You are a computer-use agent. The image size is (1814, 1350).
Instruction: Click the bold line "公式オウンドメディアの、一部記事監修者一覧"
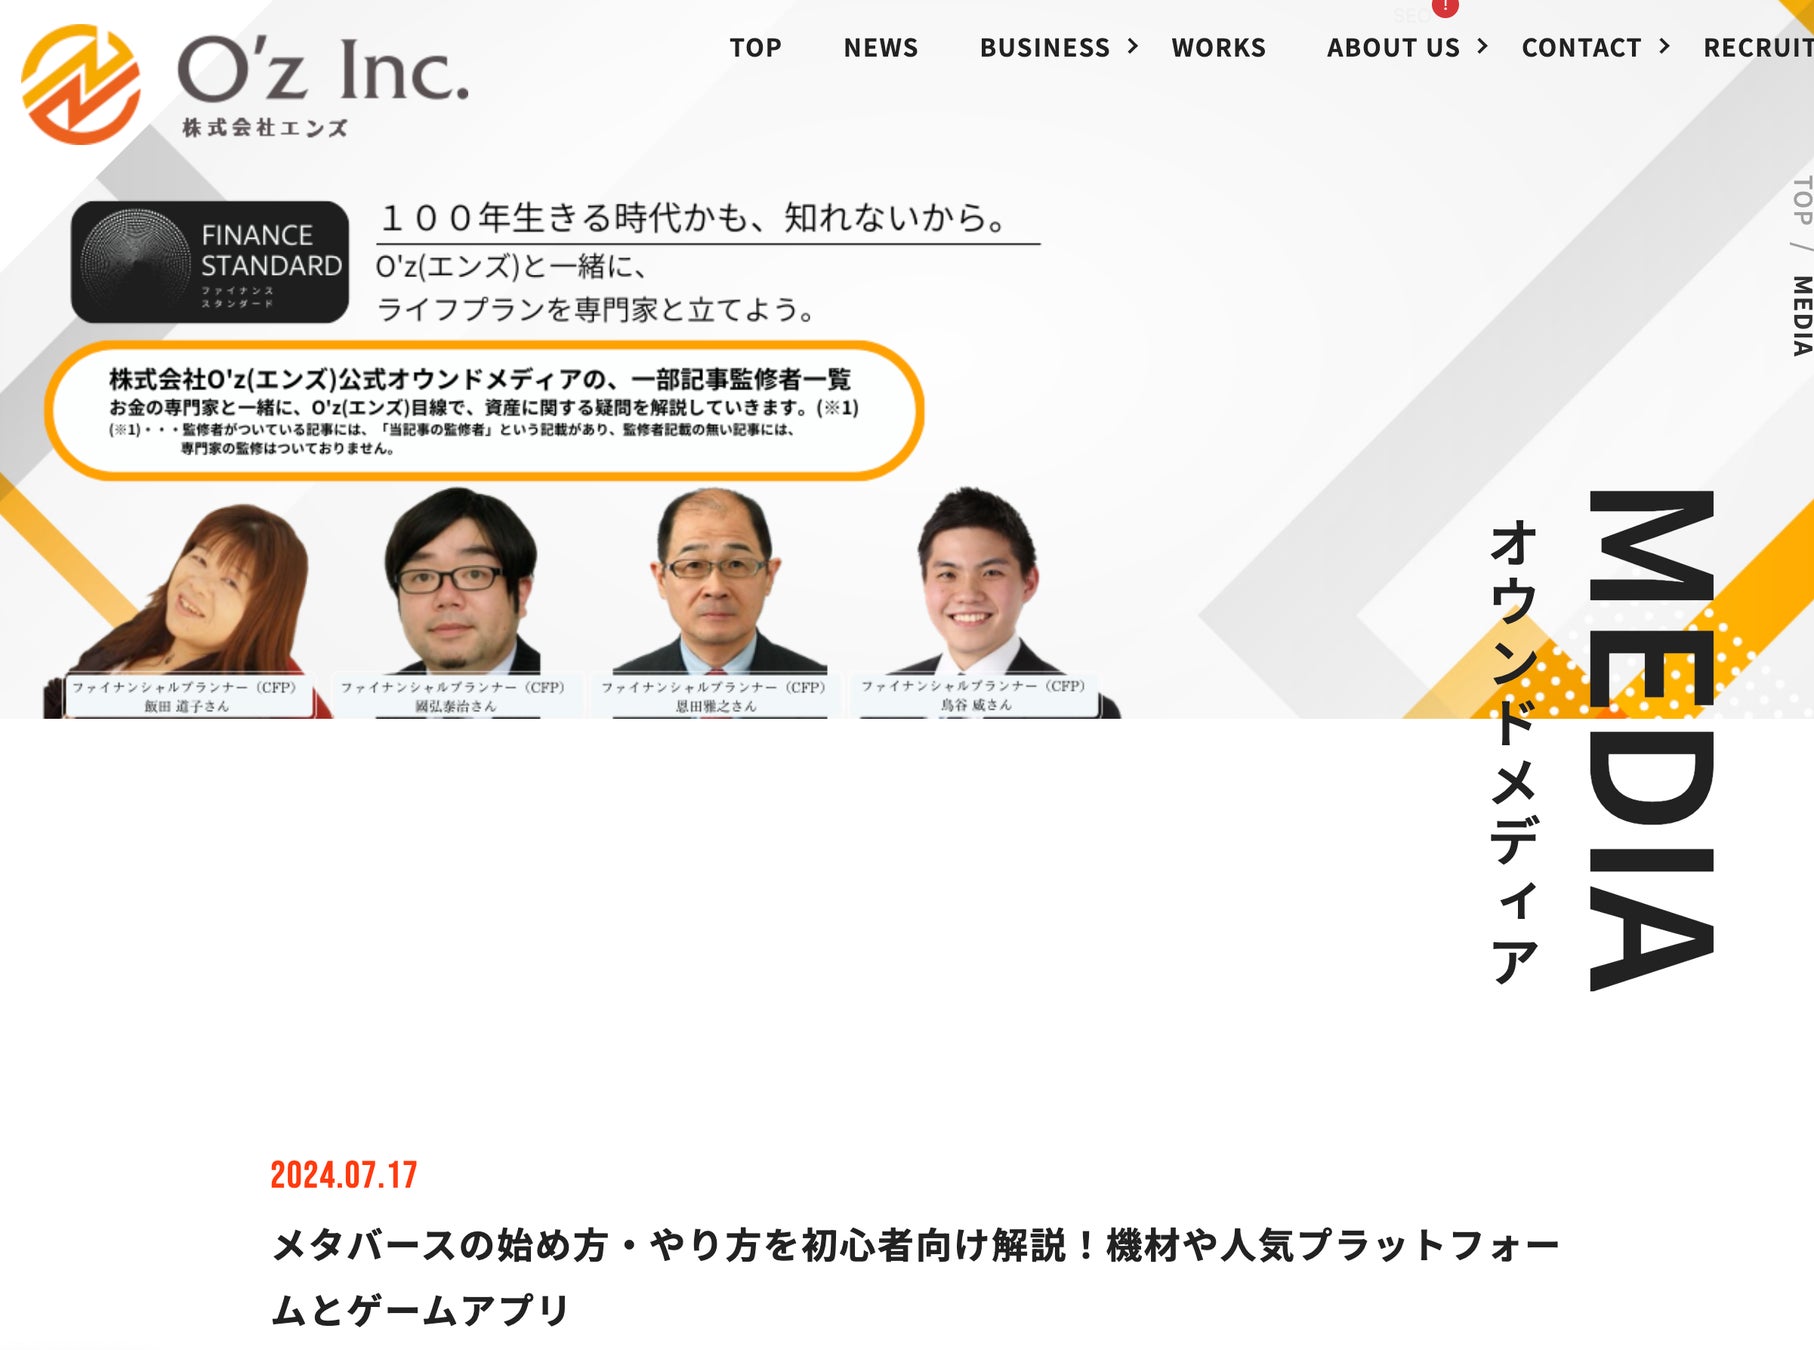point(594,379)
